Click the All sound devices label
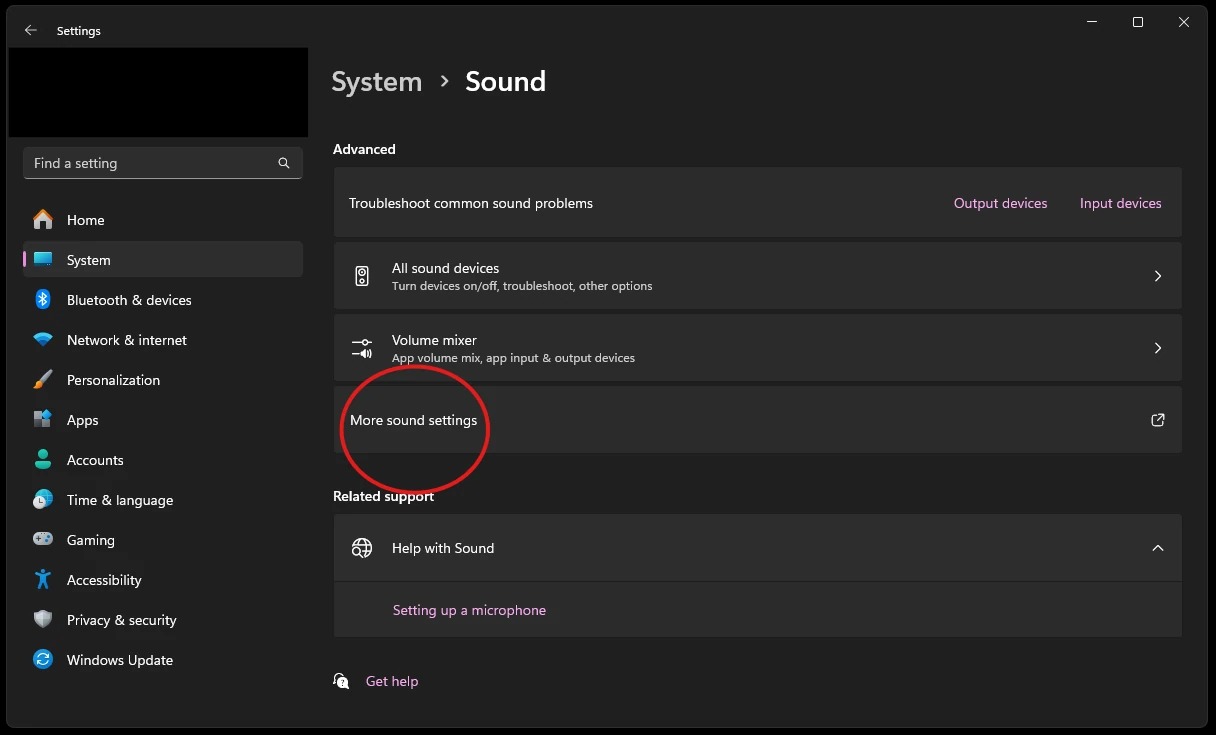 (445, 268)
